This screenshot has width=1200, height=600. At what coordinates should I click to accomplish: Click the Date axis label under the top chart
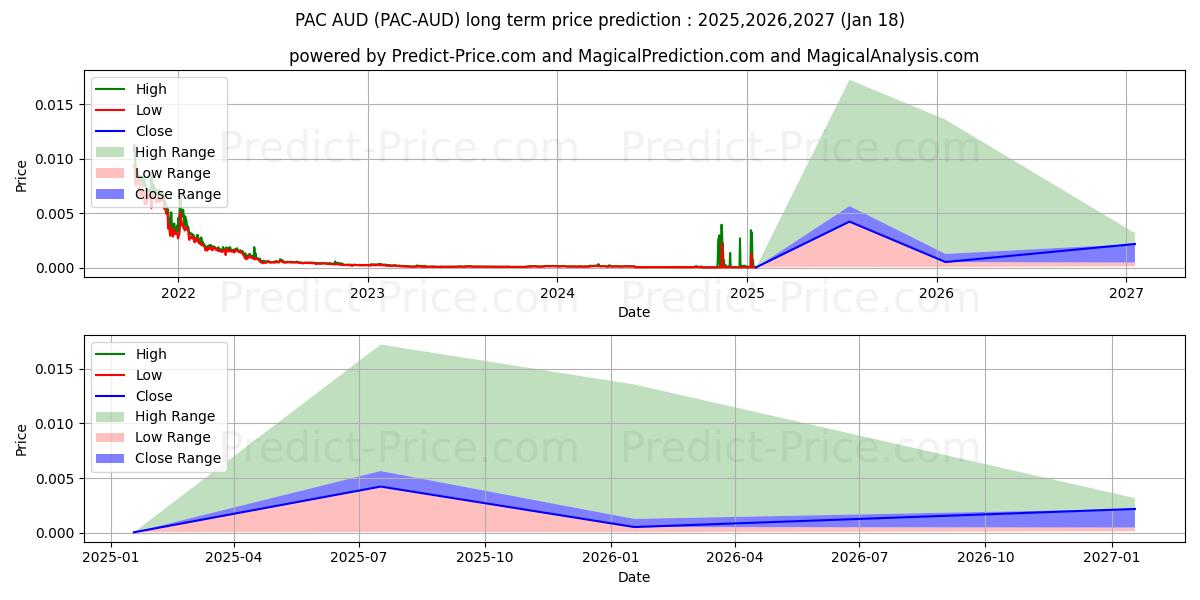[634, 312]
